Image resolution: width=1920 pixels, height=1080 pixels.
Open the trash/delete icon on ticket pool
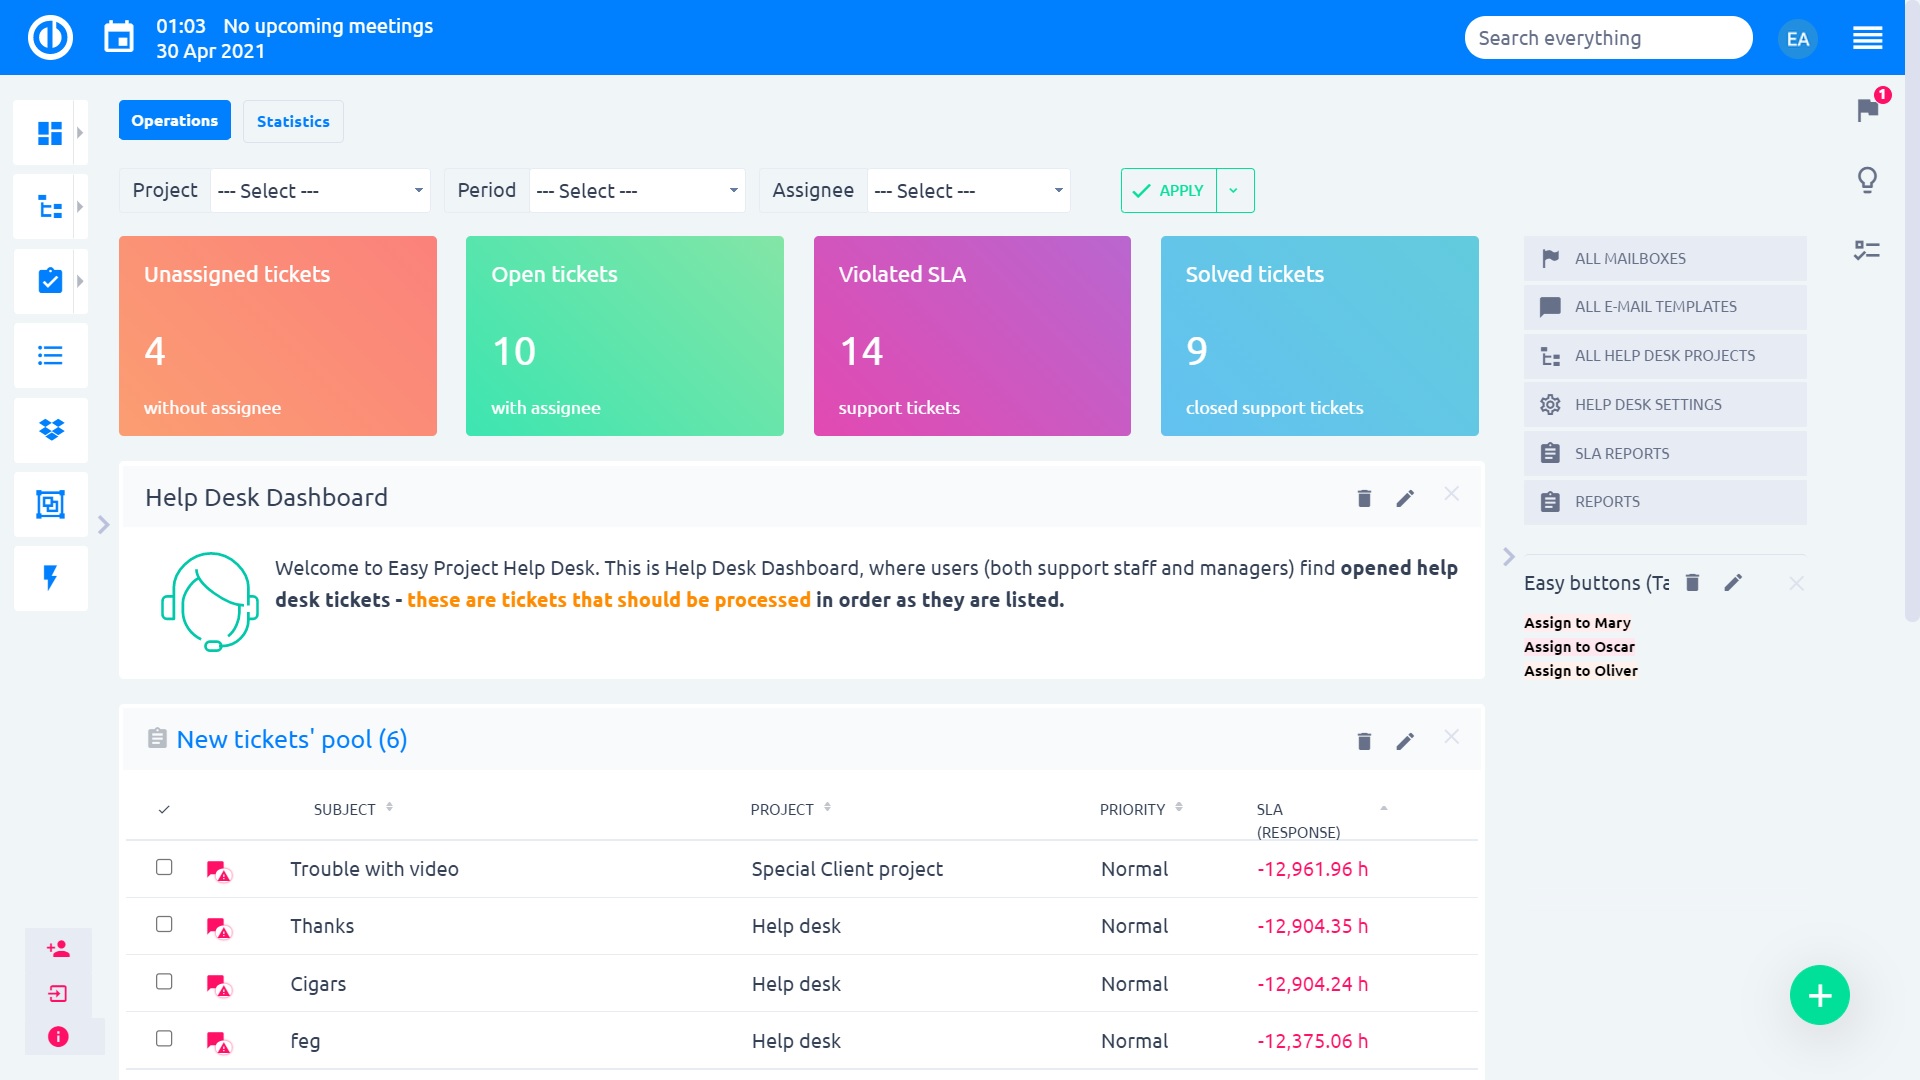pos(1364,740)
